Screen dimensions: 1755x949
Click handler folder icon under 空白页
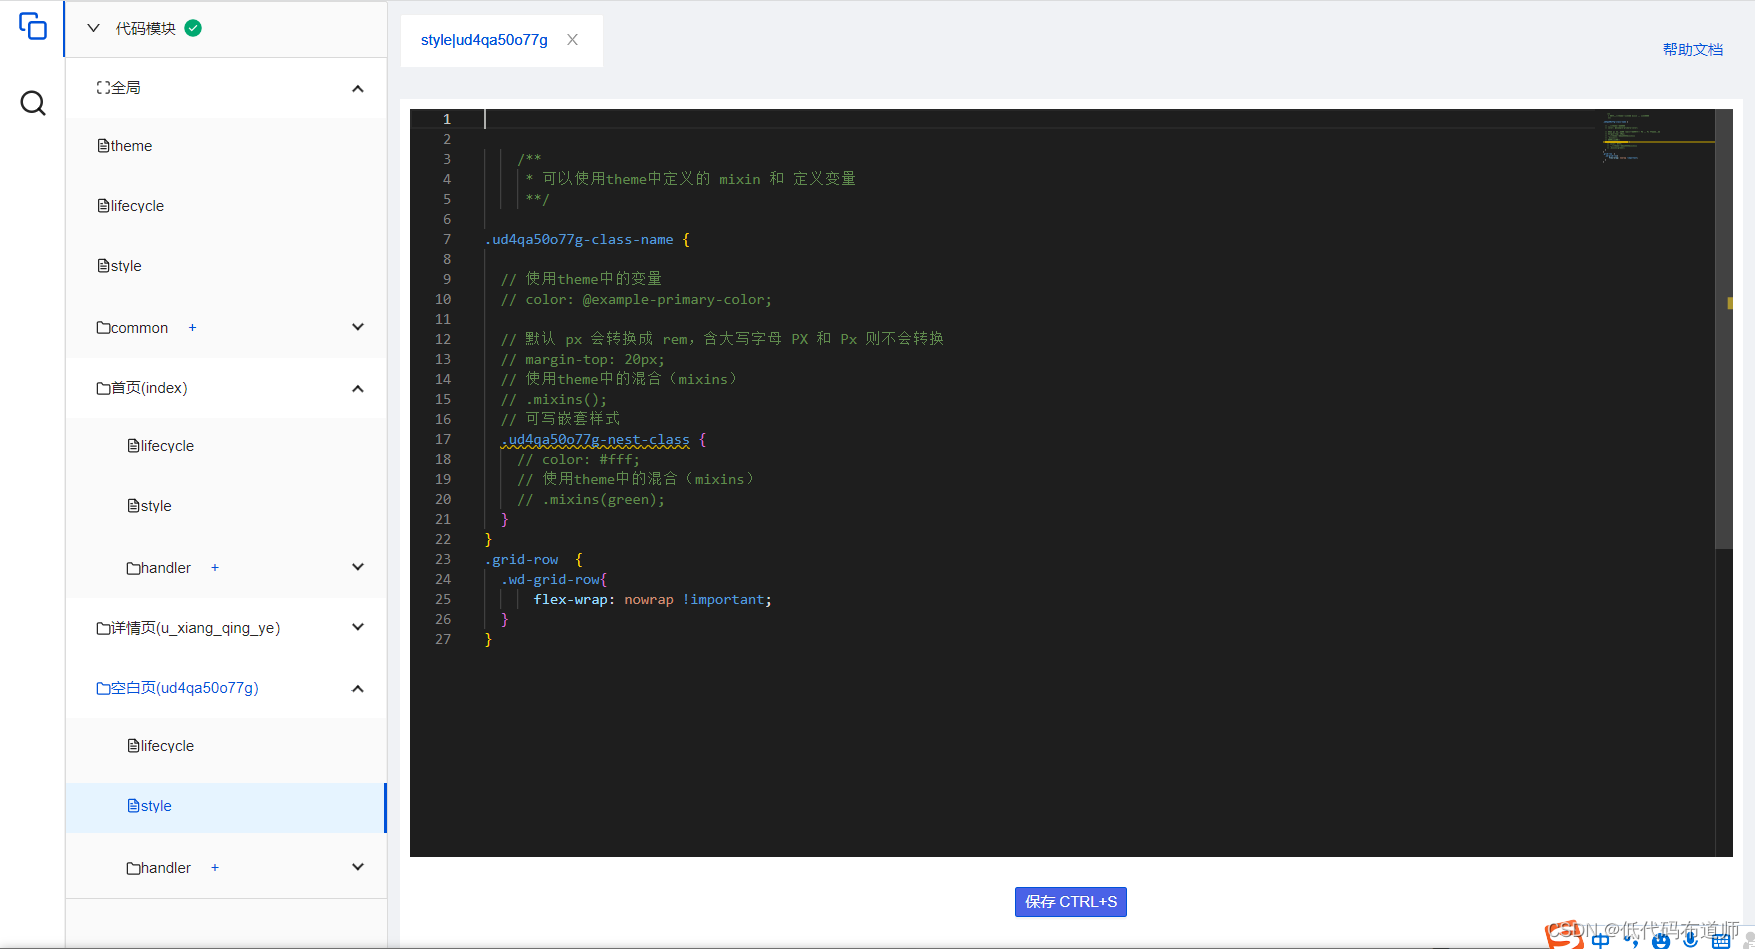133,868
